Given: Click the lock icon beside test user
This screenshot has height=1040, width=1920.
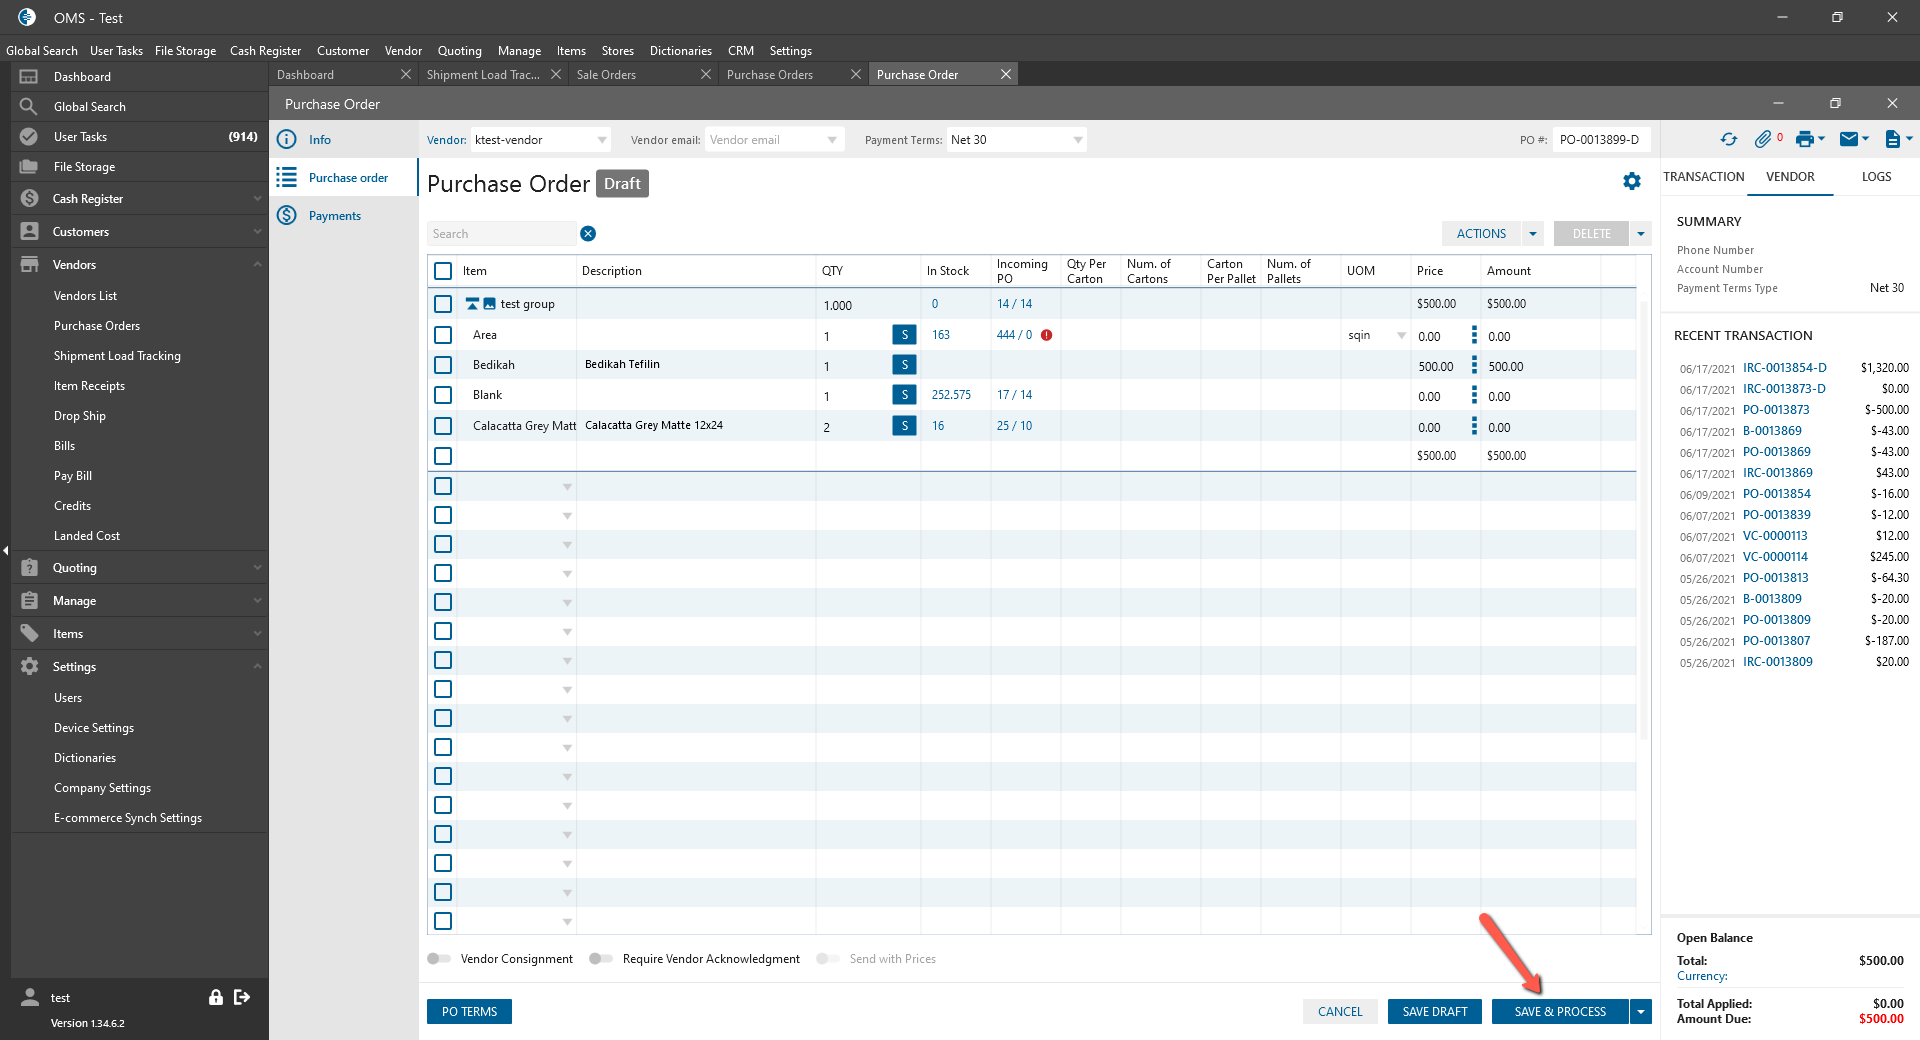Looking at the screenshot, I should coord(215,997).
